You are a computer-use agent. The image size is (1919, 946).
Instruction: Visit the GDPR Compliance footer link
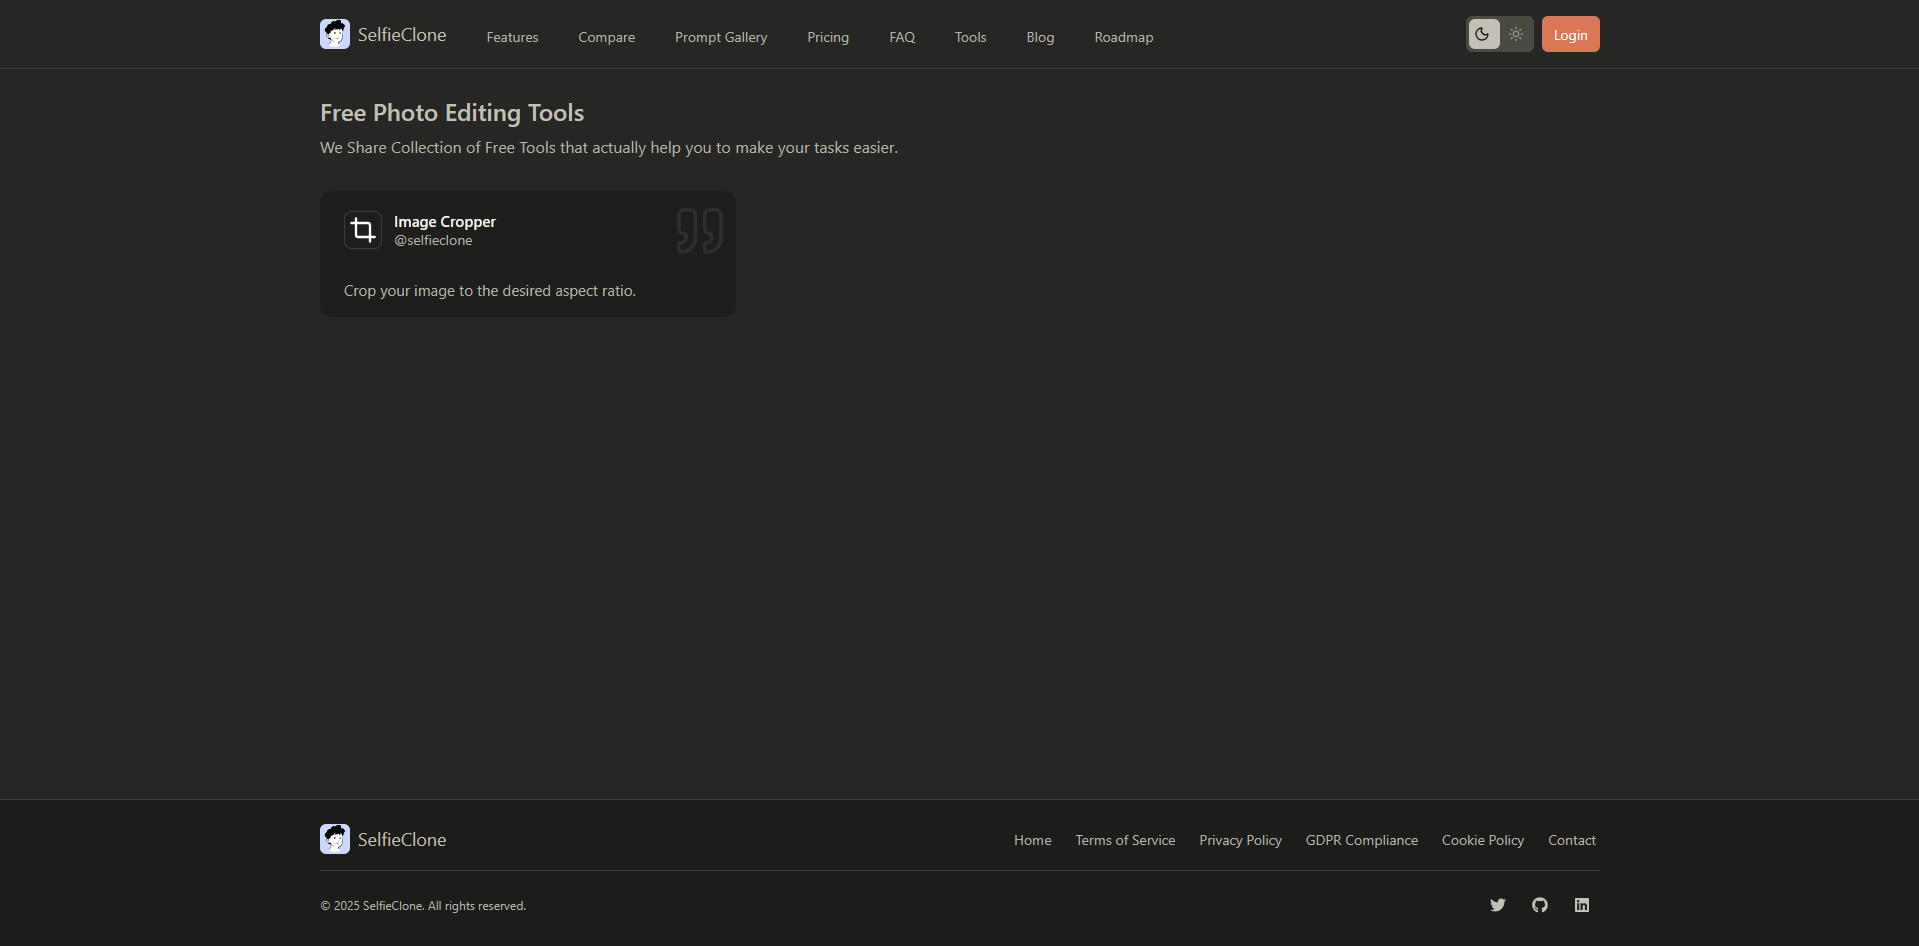click(x=1361, y=840)
